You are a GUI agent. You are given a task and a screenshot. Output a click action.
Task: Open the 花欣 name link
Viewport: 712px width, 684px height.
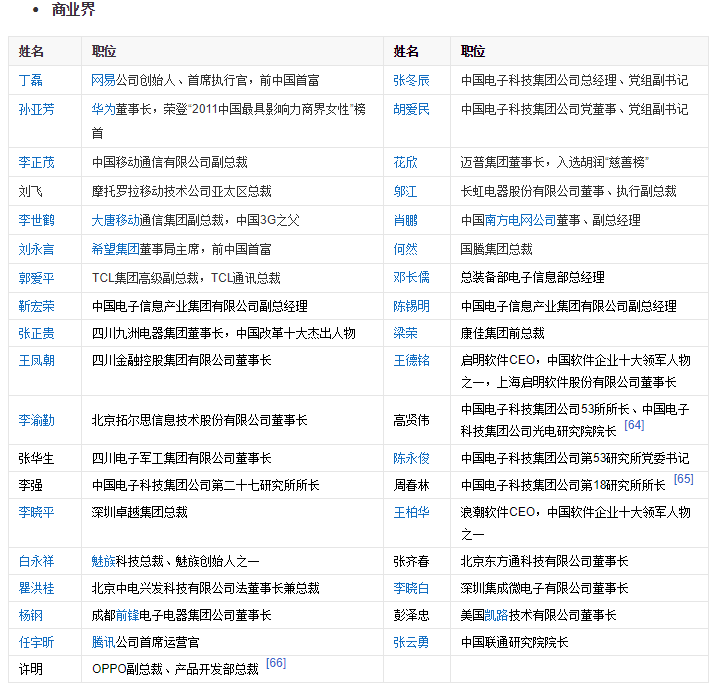[405, 162]
